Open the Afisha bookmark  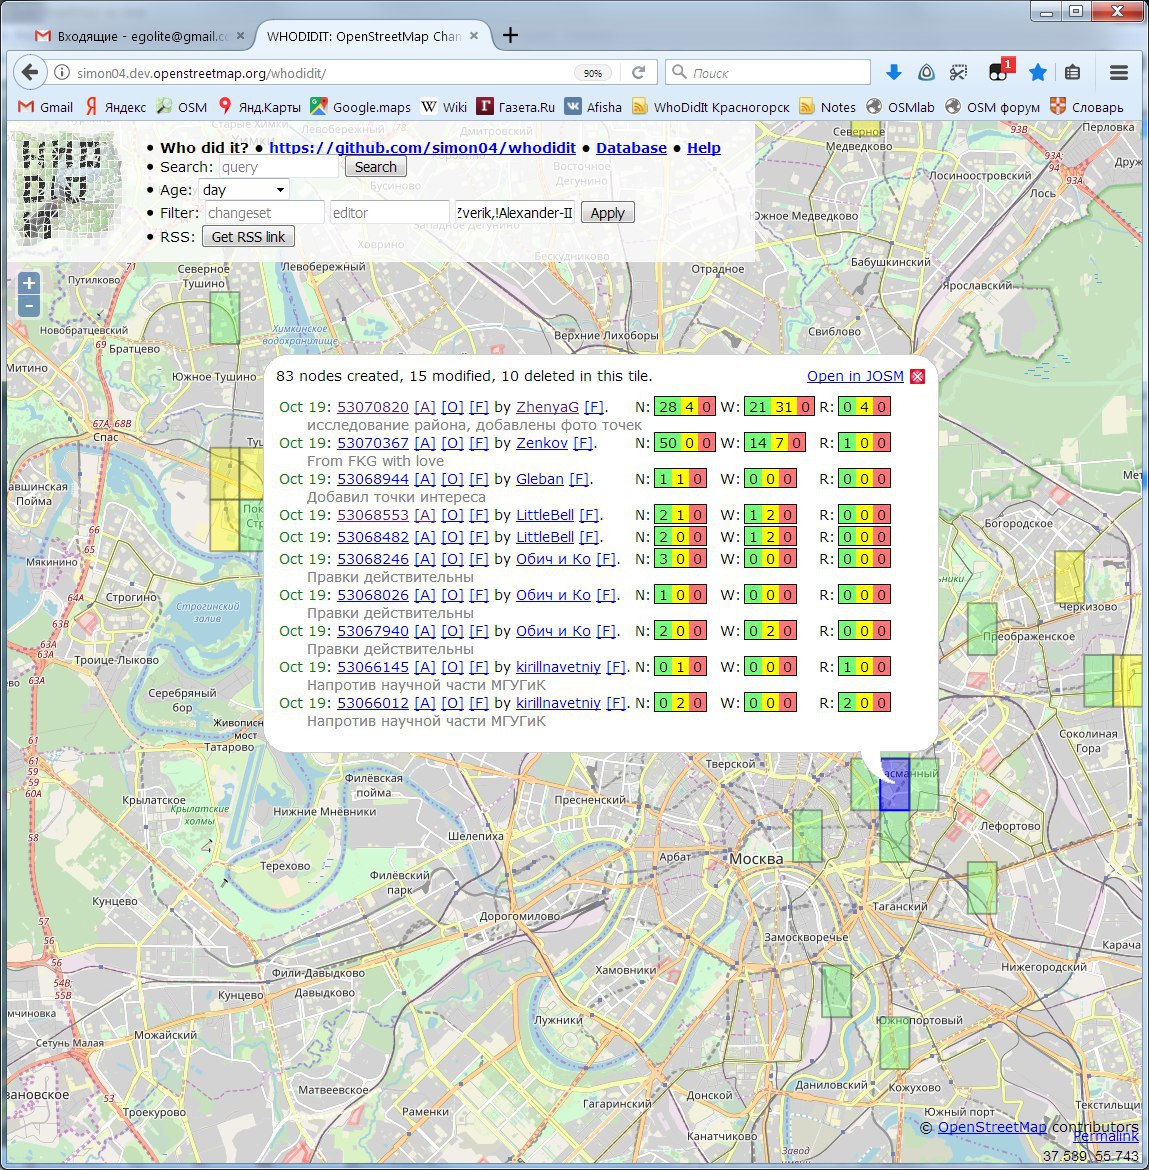tap(593, 107)
